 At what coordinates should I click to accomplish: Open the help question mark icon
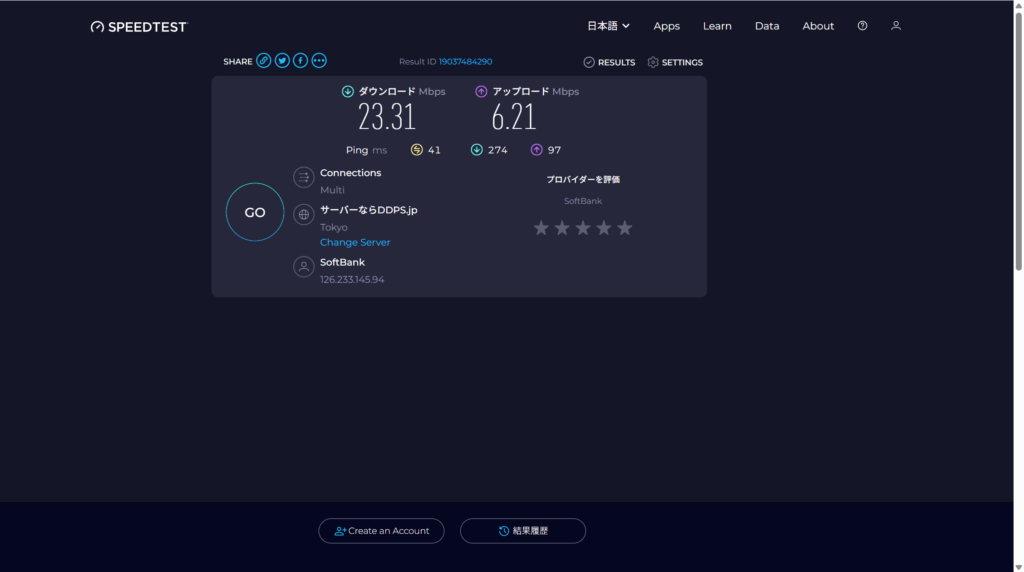click(x=862, y=26)
